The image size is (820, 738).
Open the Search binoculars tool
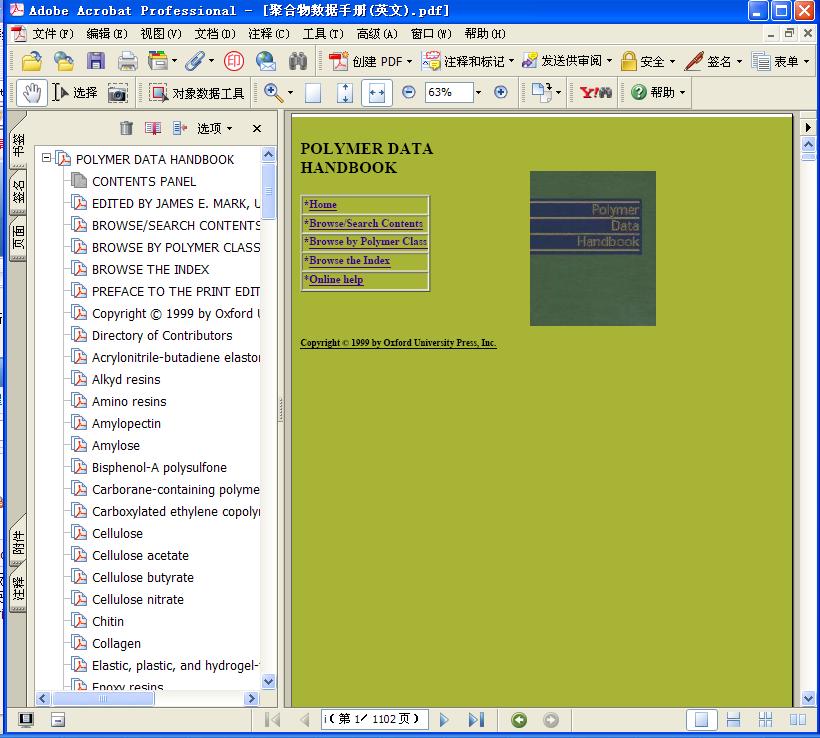click(x=298, y=62)
